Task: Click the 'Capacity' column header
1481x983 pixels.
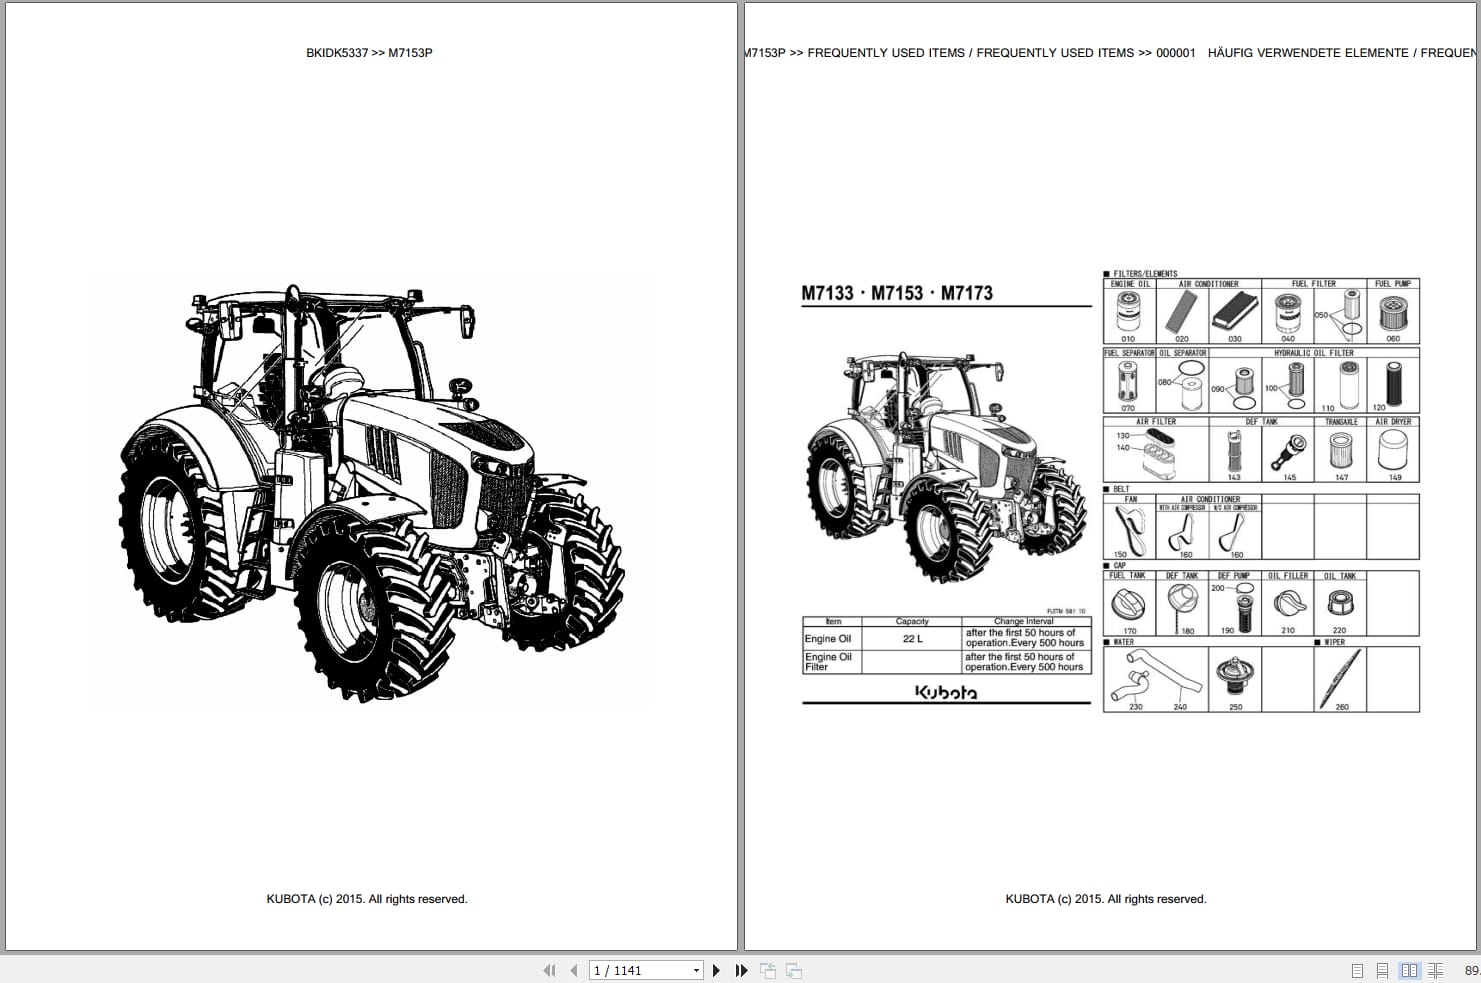Action: [912, 621]
